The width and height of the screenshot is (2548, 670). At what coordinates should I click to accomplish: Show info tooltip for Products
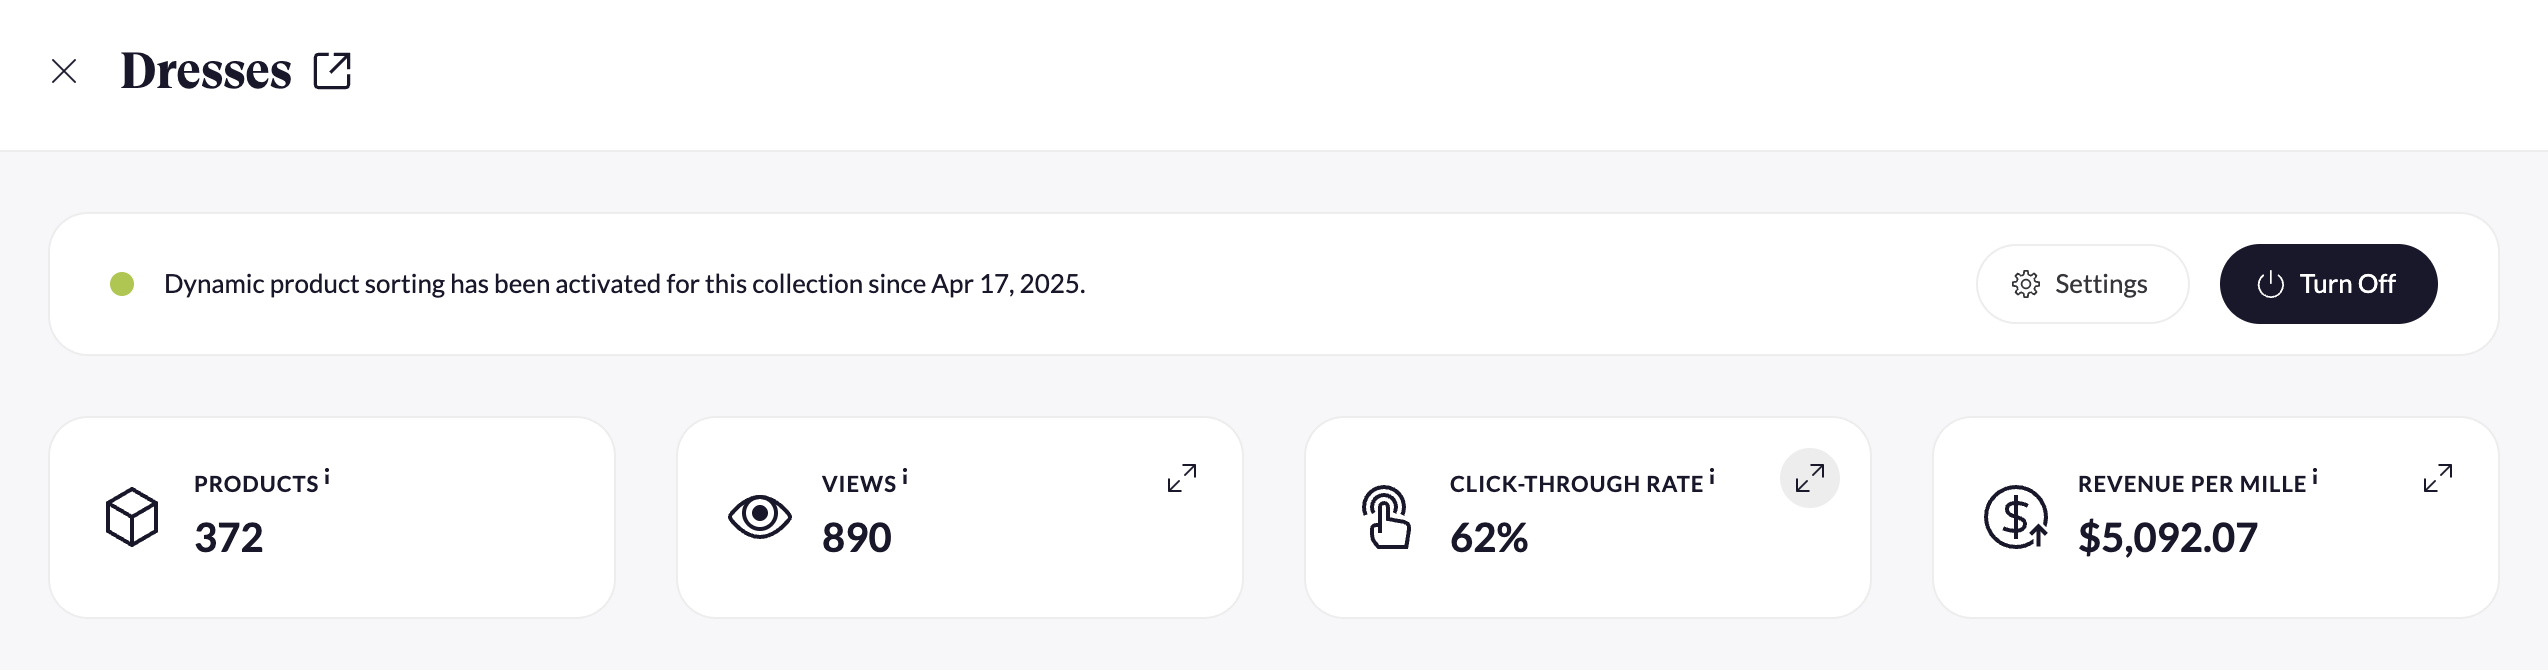327,478
